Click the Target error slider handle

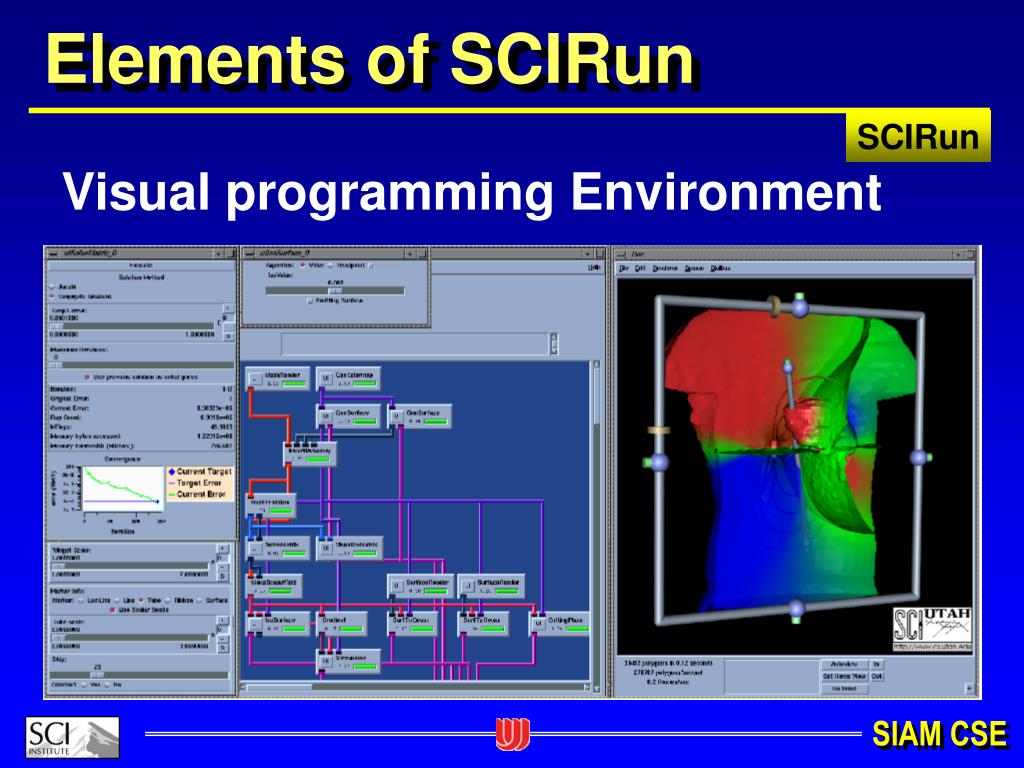pos(57,326)
